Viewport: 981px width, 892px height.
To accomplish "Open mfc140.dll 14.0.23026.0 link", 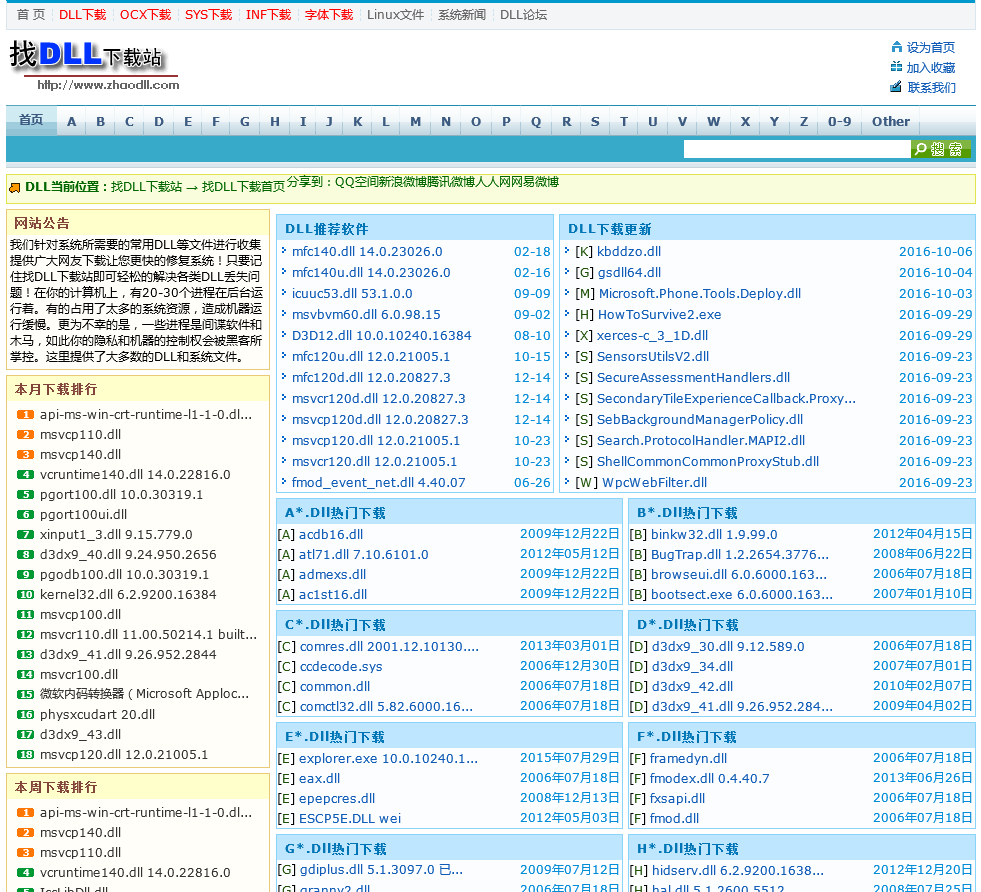I will [x=367, y=251].
